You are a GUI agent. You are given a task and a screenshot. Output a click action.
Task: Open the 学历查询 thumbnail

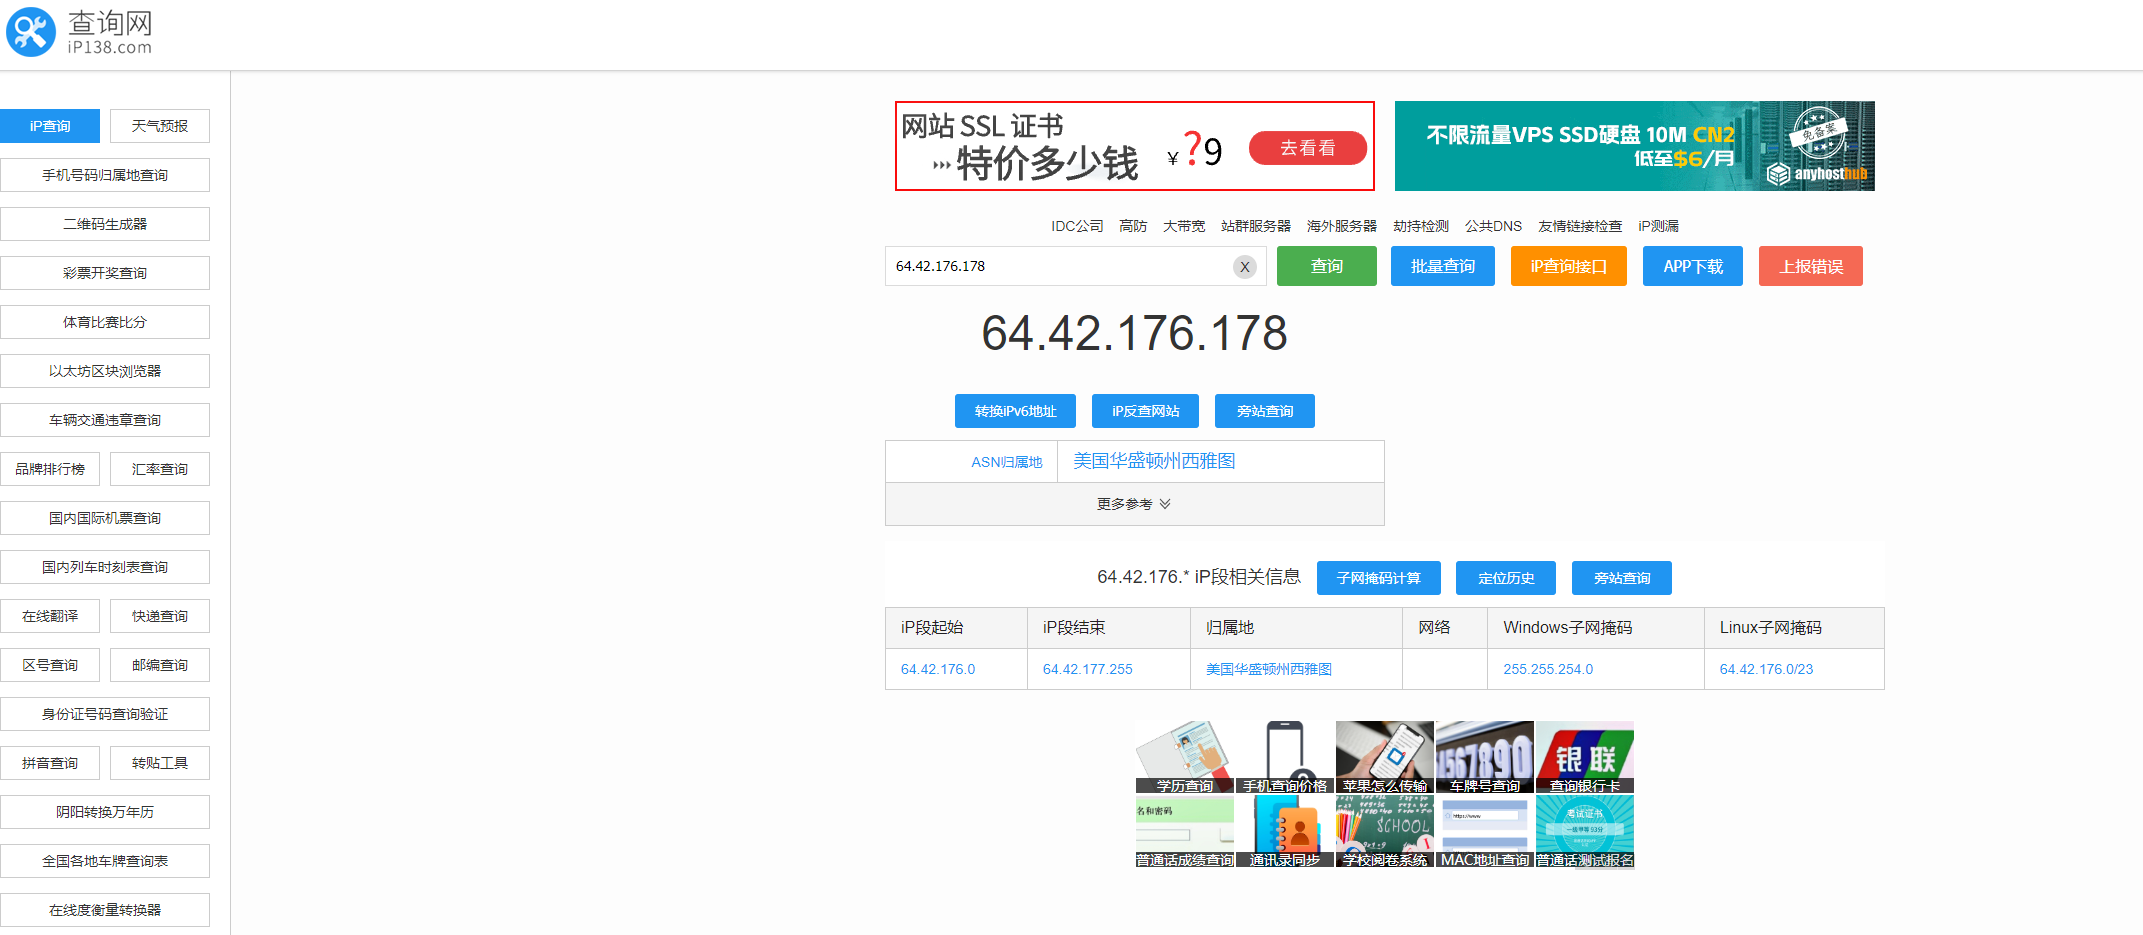point(1185,757)
